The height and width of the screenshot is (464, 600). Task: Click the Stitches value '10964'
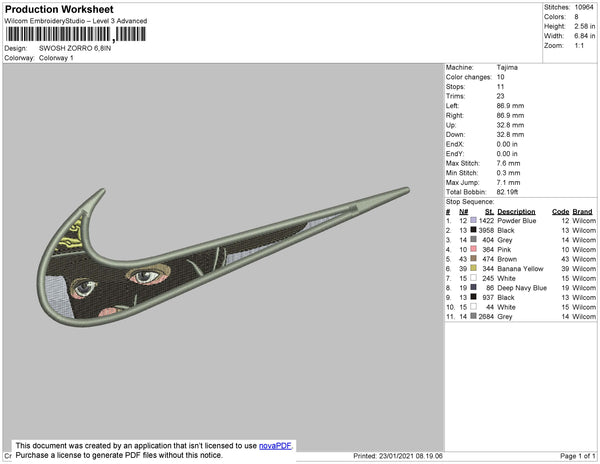coord(584,7)
